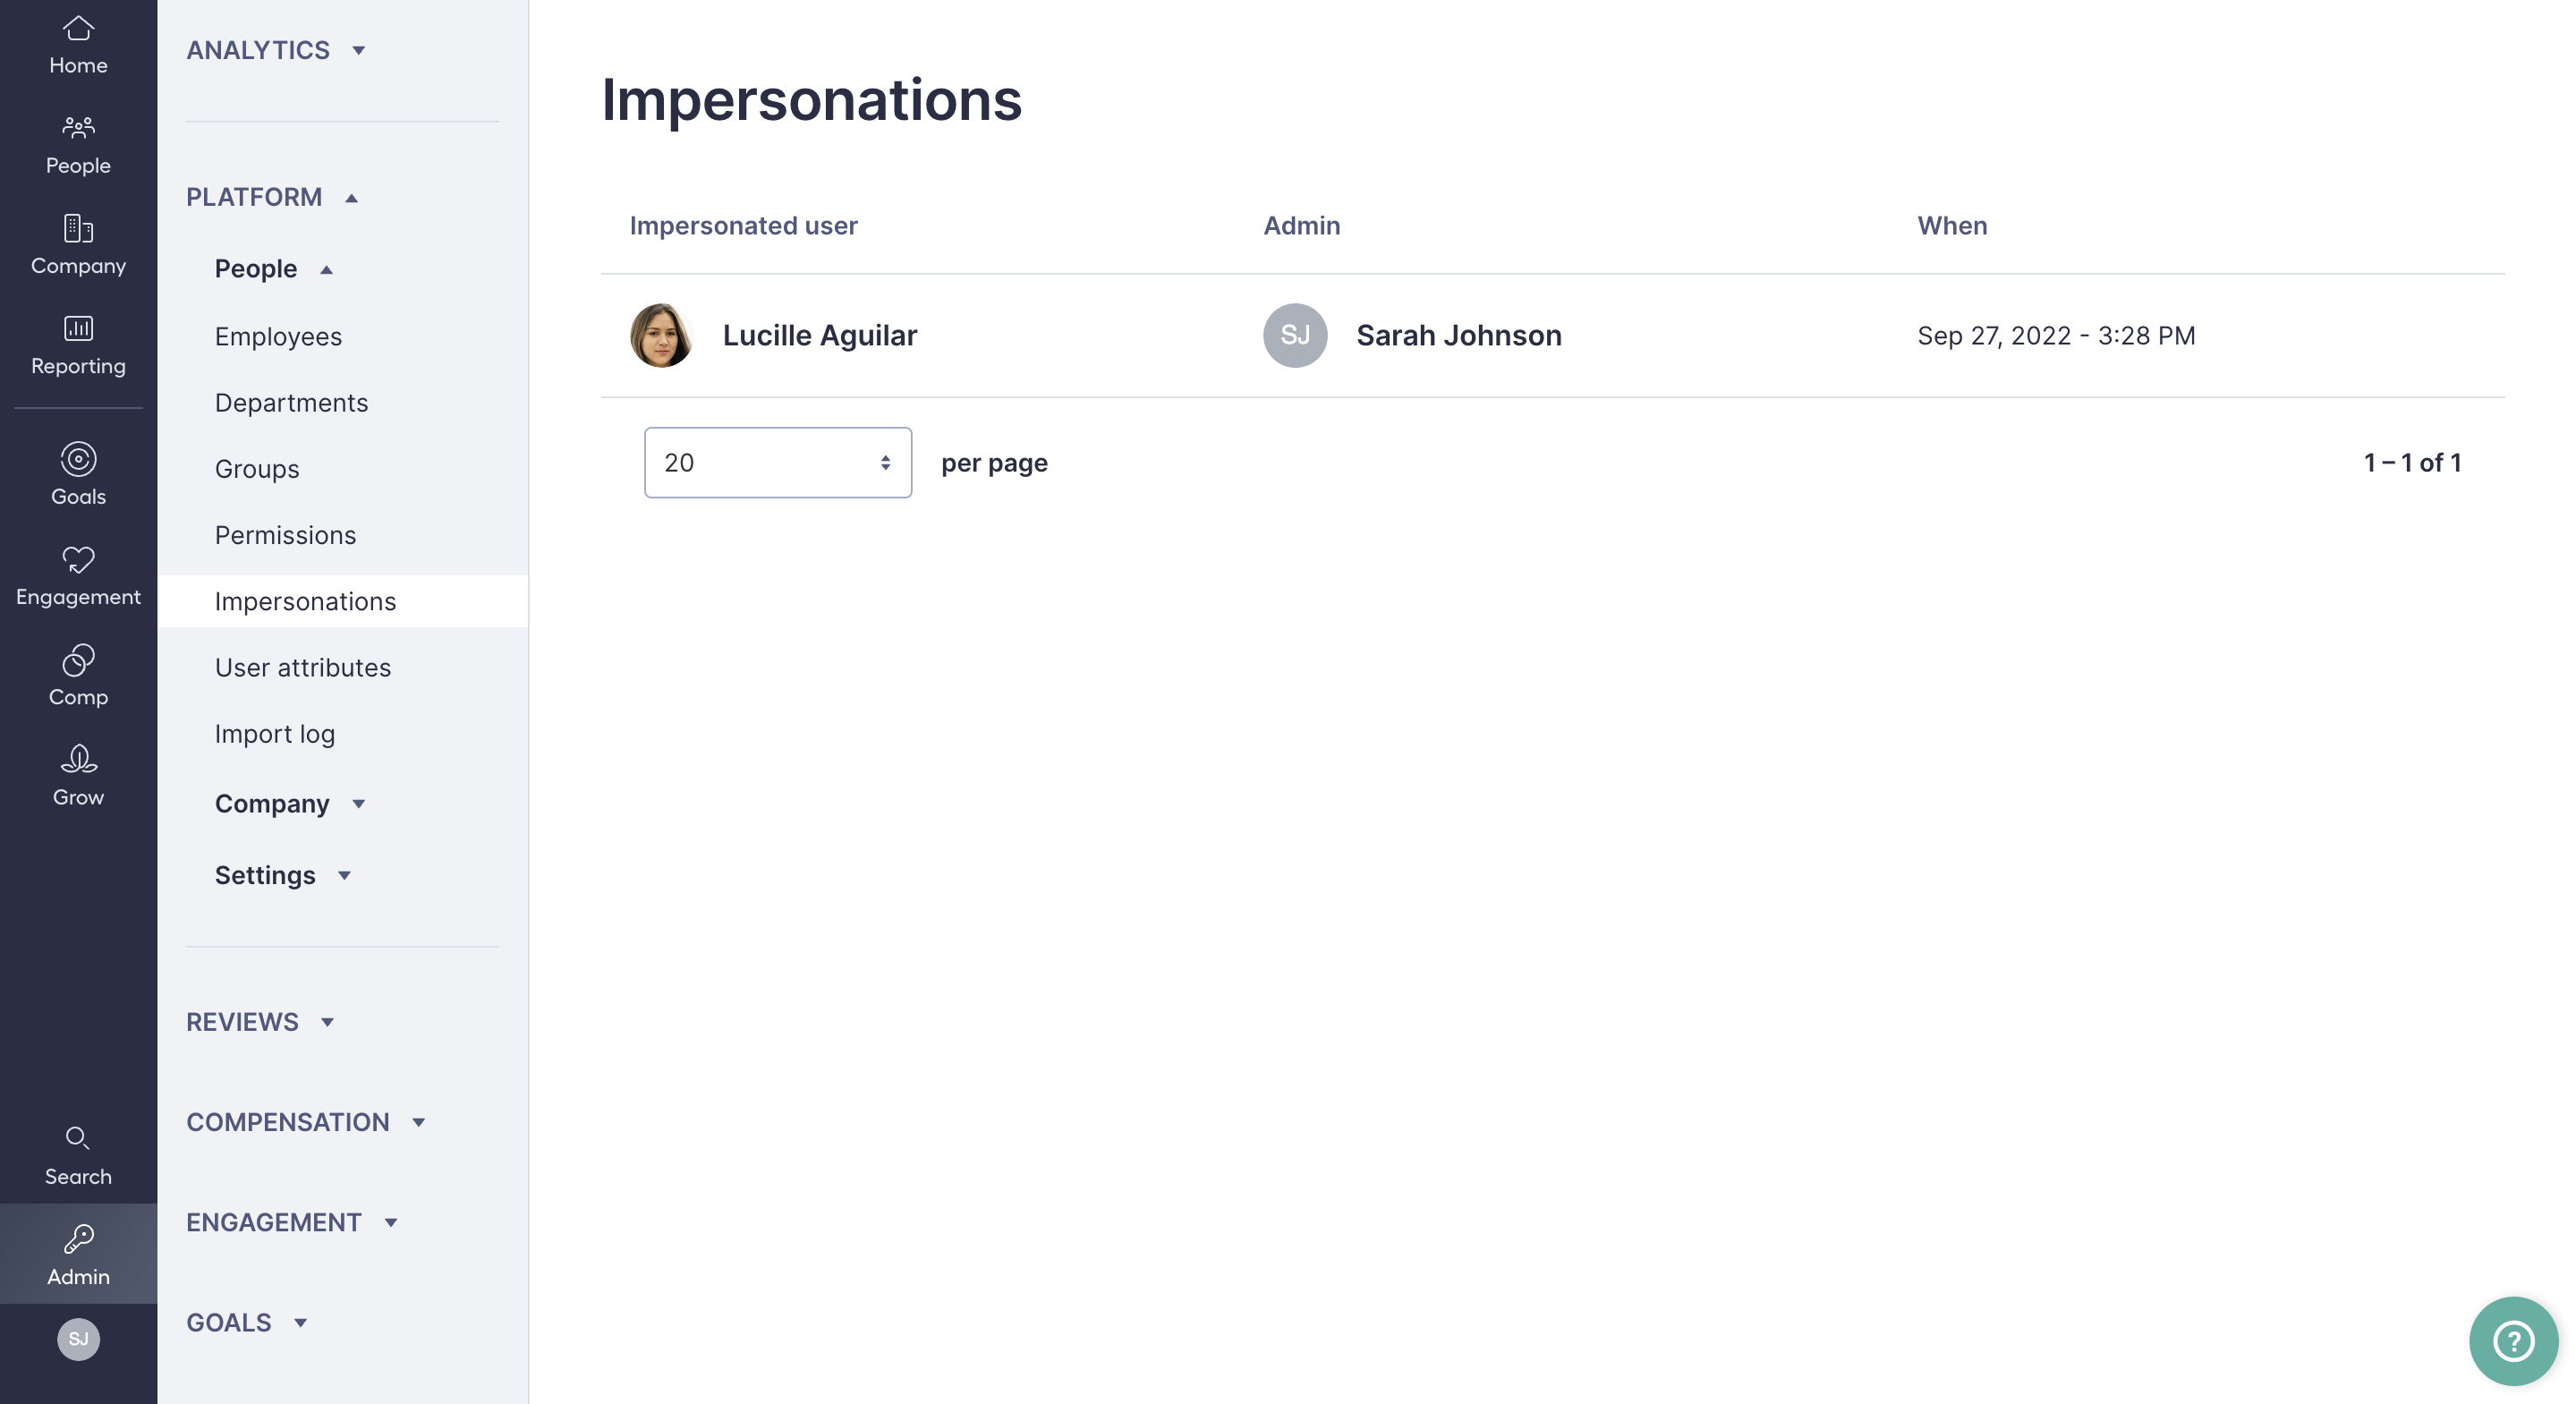This screenshot has height=1404, width=2576.
Task: Open Lucille Aguilar's impersonation record
Action: click(x=819, y=335)
